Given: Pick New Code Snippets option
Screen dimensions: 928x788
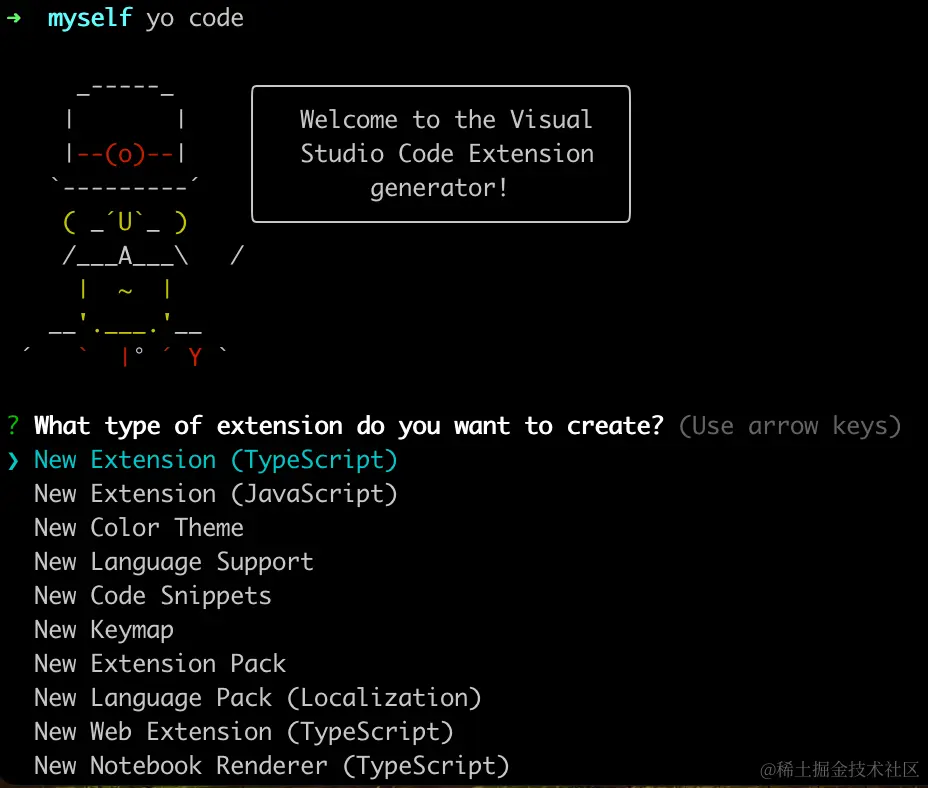Looking at the screenshot, I should click(x=153, y=596).
